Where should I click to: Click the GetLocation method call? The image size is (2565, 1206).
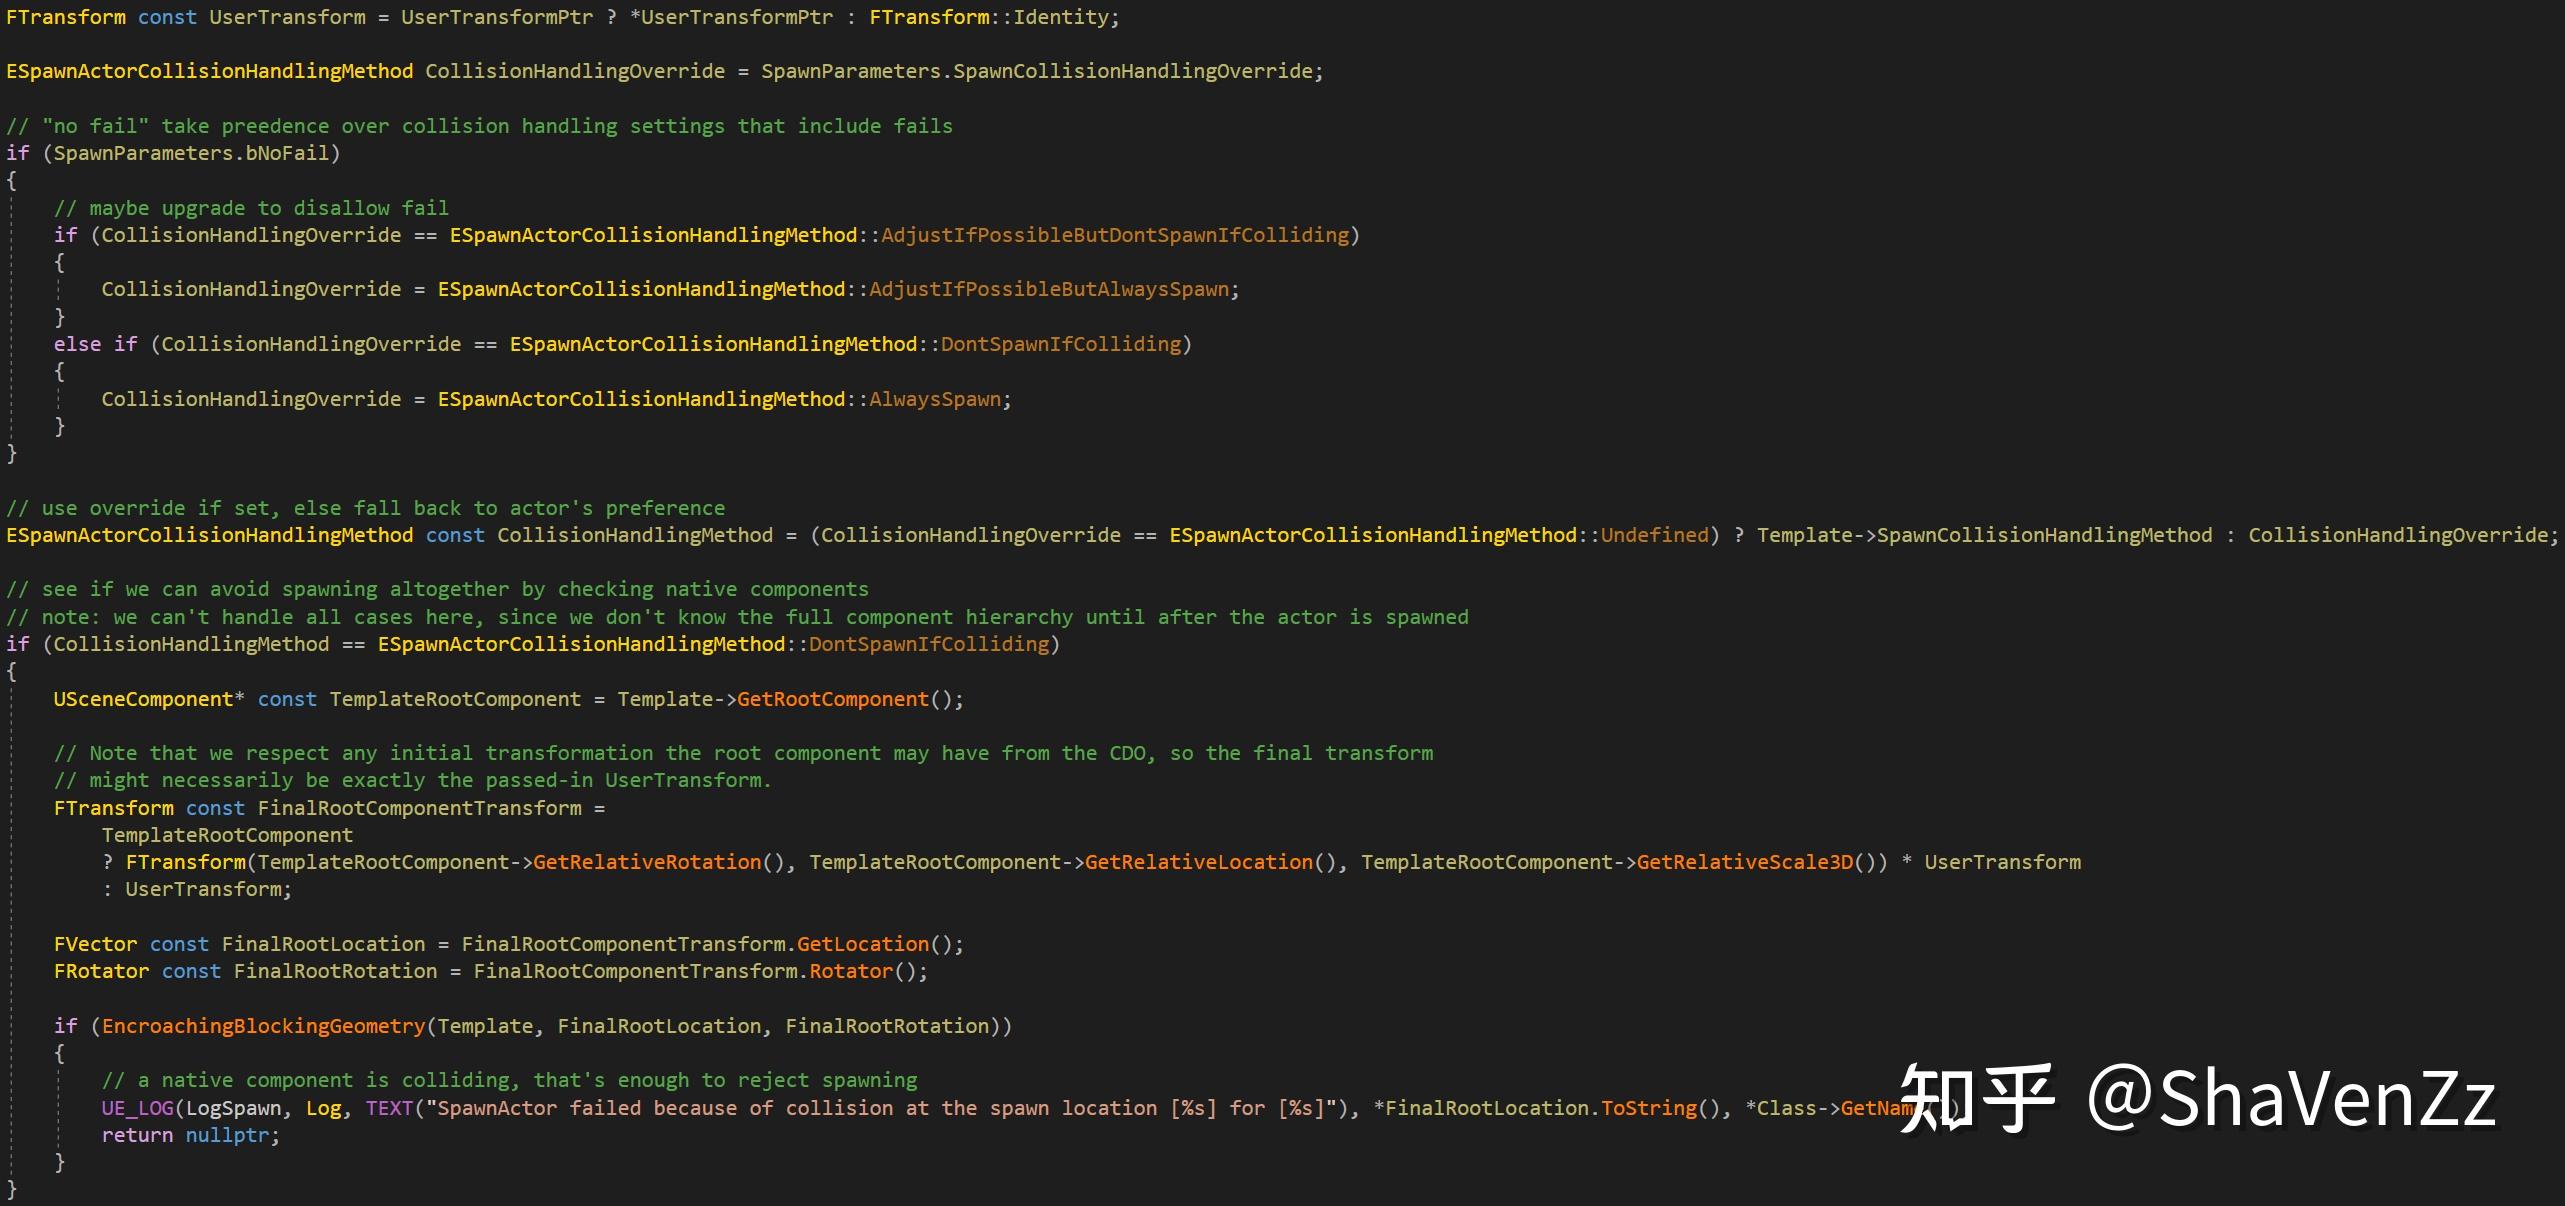(862, 944)
